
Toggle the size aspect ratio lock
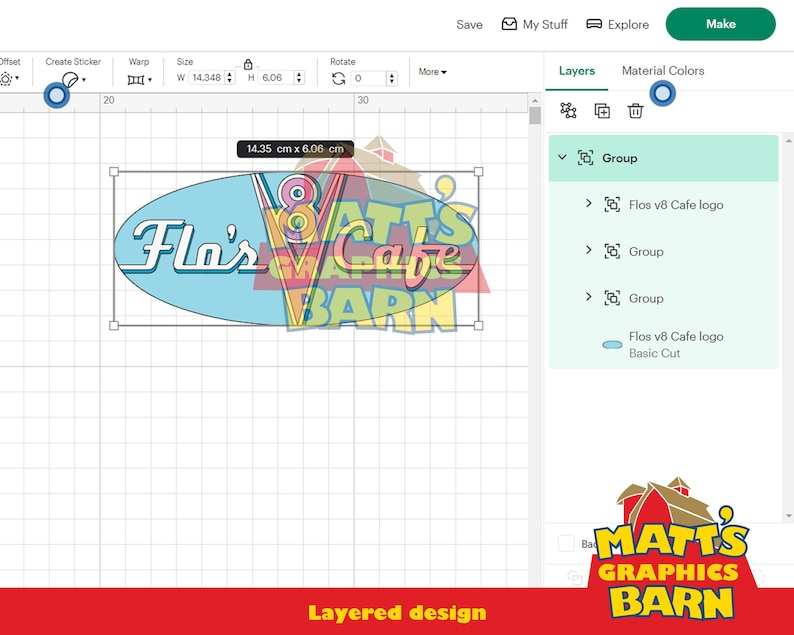248,64
